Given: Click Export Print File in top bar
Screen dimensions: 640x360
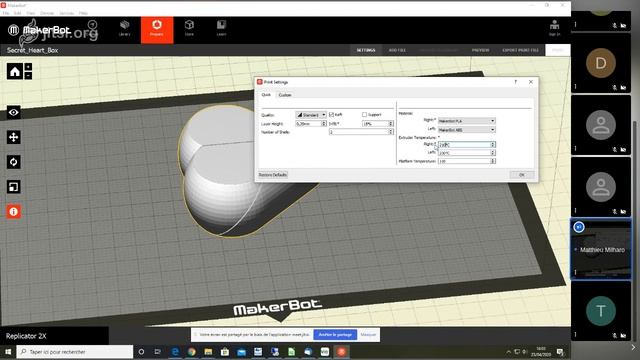Looking at the screenshot, I should 520,50.
